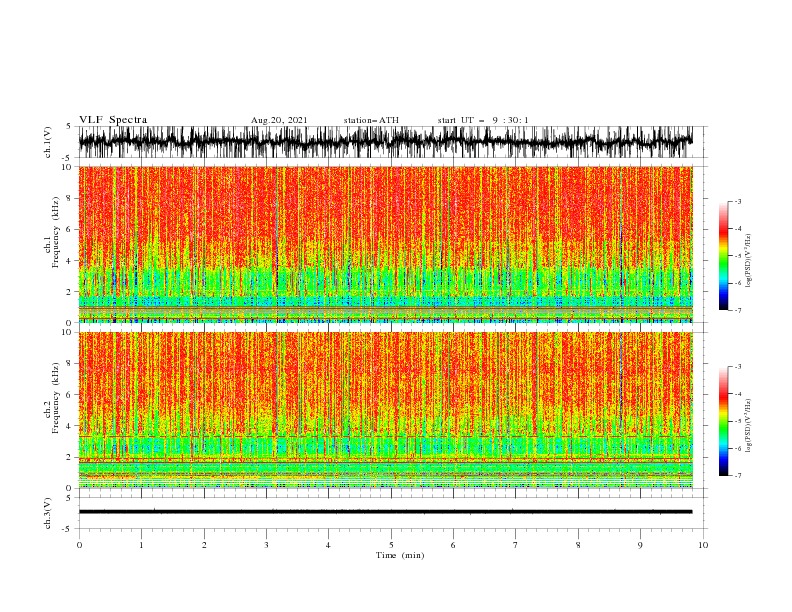
Task: Select the date text "Aug.20, 2021"
Action: pyautogui.click(x=279, y=120)
